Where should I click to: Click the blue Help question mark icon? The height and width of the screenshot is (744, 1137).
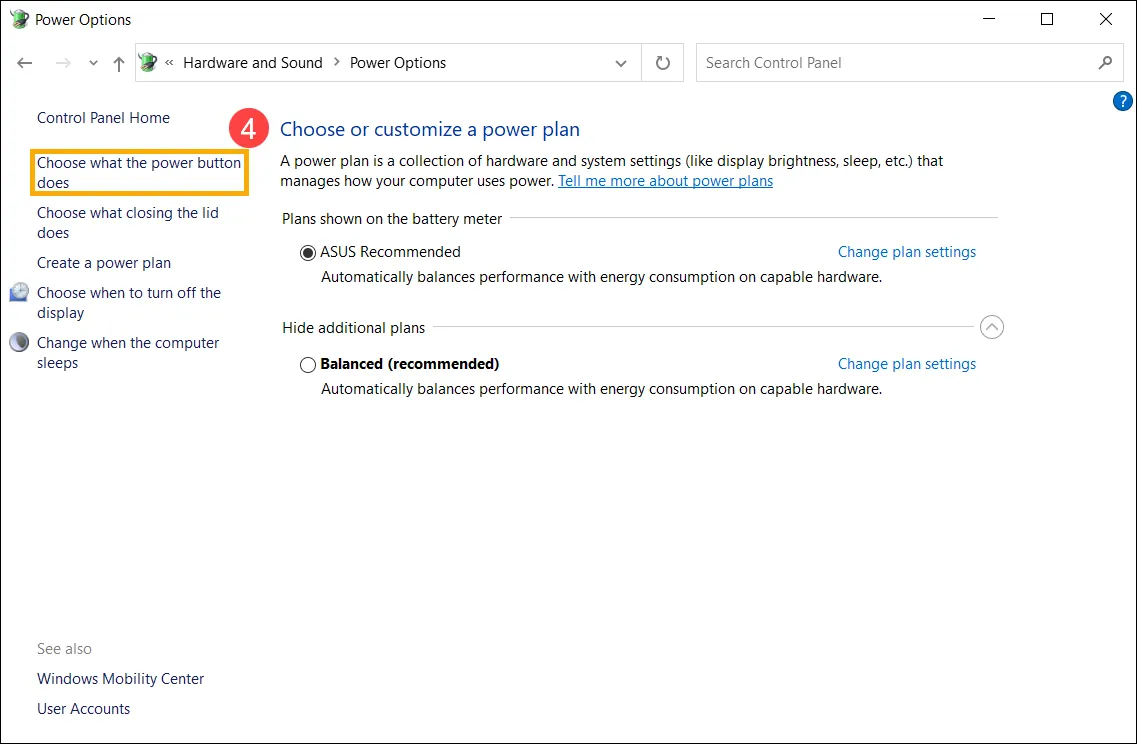pyautogui.click(x=1122, y=100)
